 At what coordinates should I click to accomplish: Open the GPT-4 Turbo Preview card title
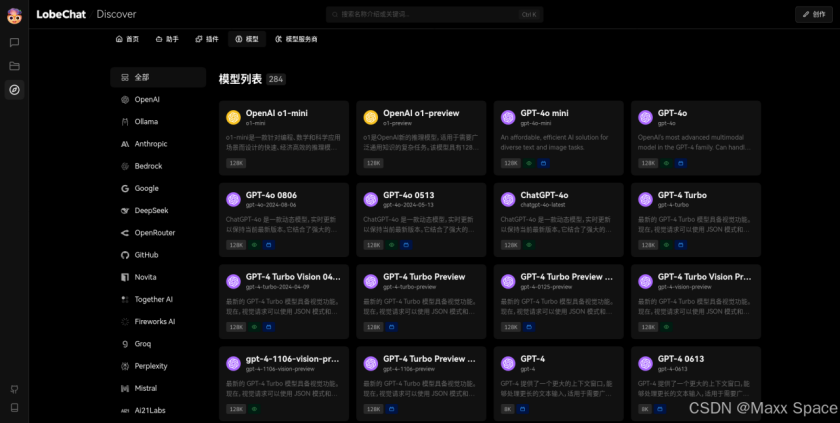(424, 277)
